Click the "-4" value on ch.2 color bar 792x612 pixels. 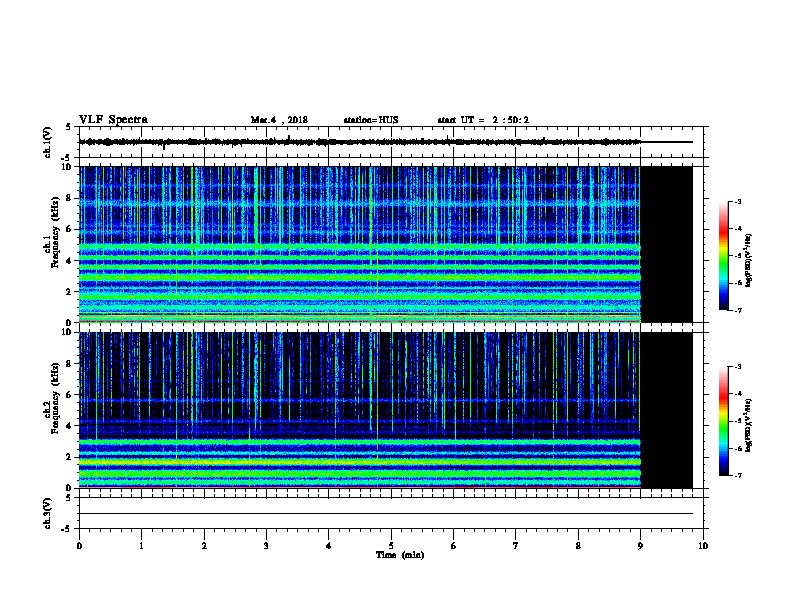[737, 394]
